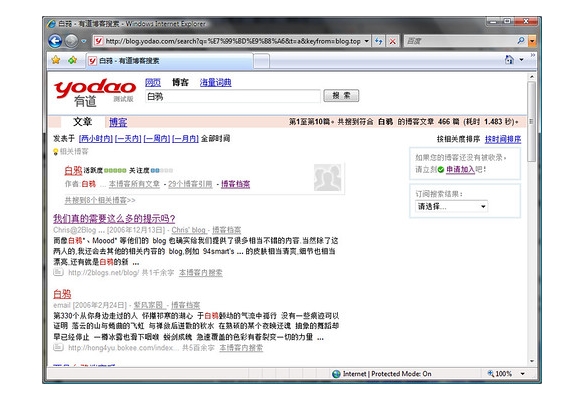Screen dimensions: 585x400
Task: Expand the toolbar overflow chevron
Action: (x=533, y=55)
